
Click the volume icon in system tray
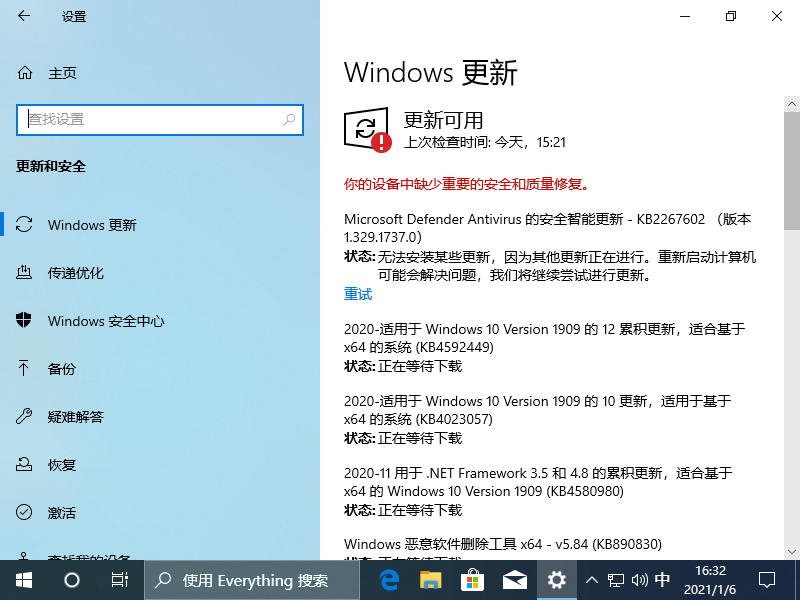[641, 580]
